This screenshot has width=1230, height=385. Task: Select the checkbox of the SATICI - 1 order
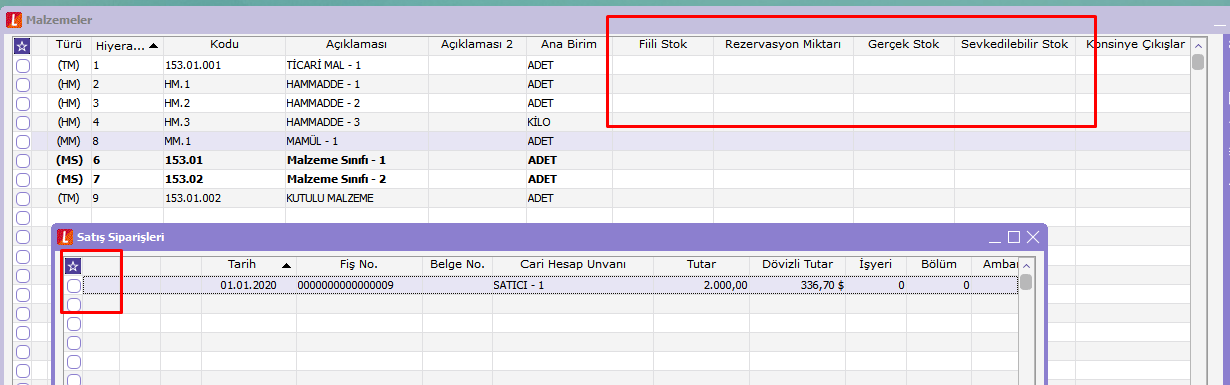pyautogui.click(x=73, y=286)
